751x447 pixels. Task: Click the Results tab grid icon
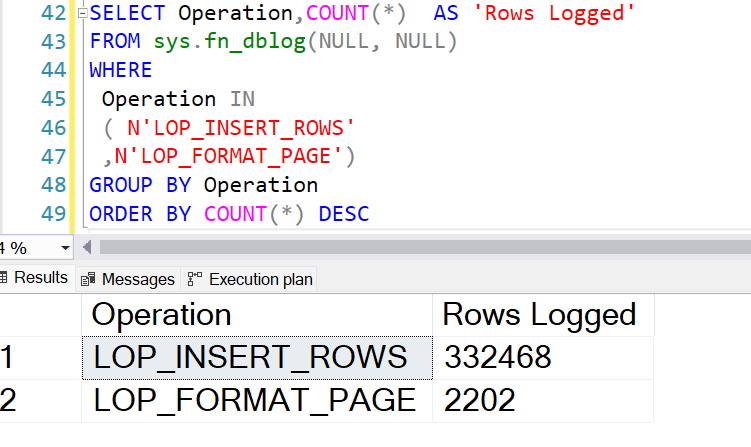[3, 277]
